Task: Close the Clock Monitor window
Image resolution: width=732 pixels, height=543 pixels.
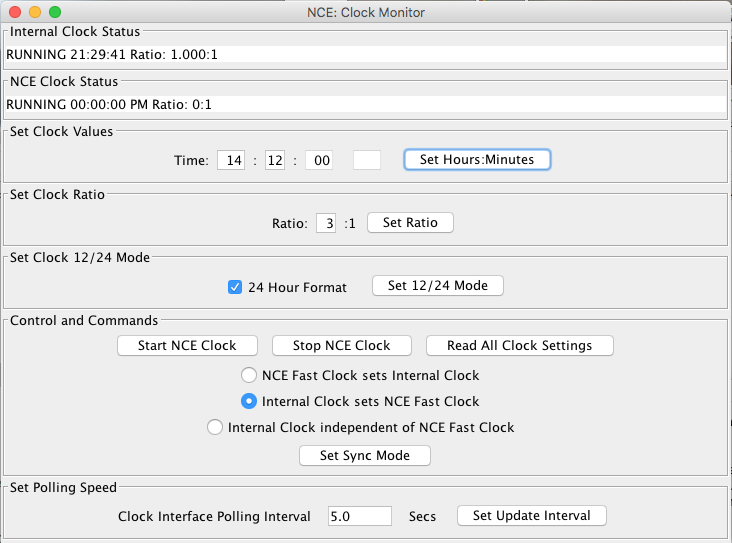Action: pyautogui.click(x=14, y=12)
